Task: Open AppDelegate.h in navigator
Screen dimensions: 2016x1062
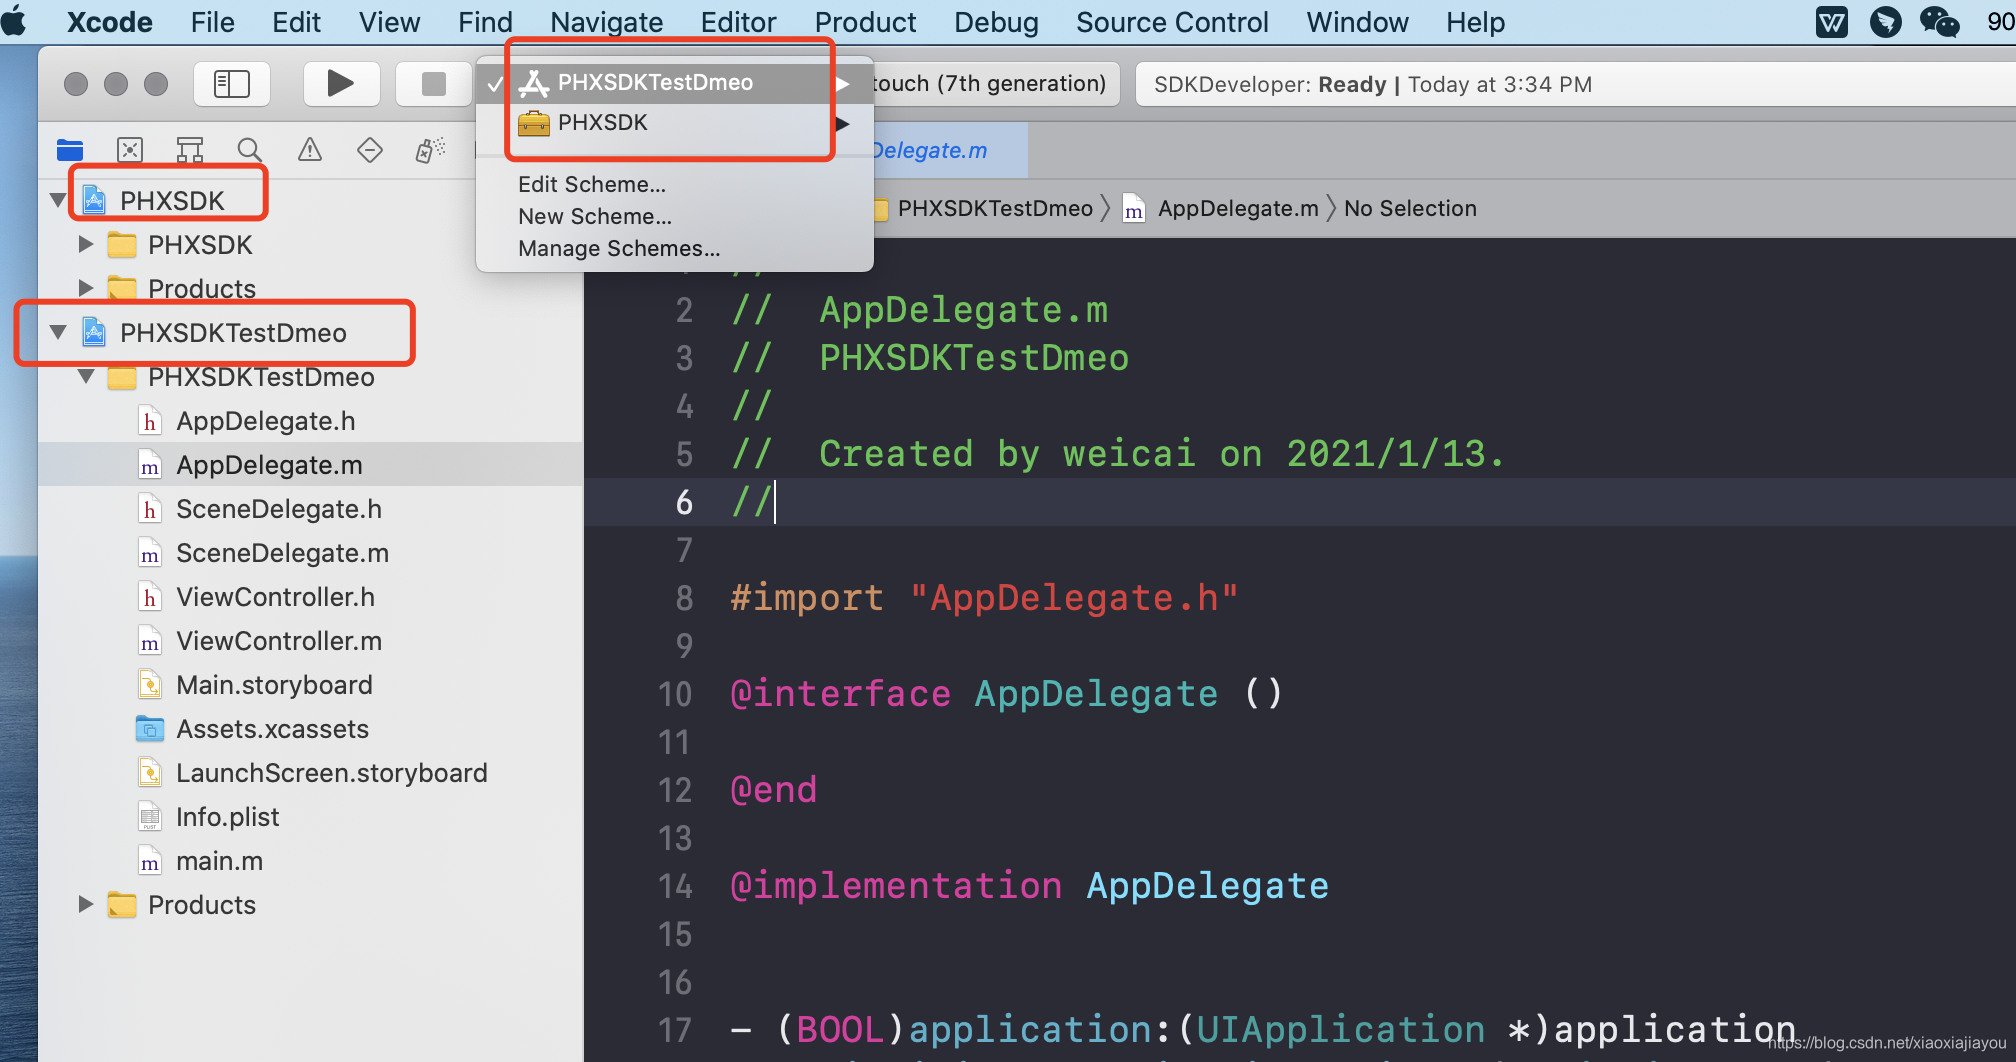Action: tap(265, 421)
